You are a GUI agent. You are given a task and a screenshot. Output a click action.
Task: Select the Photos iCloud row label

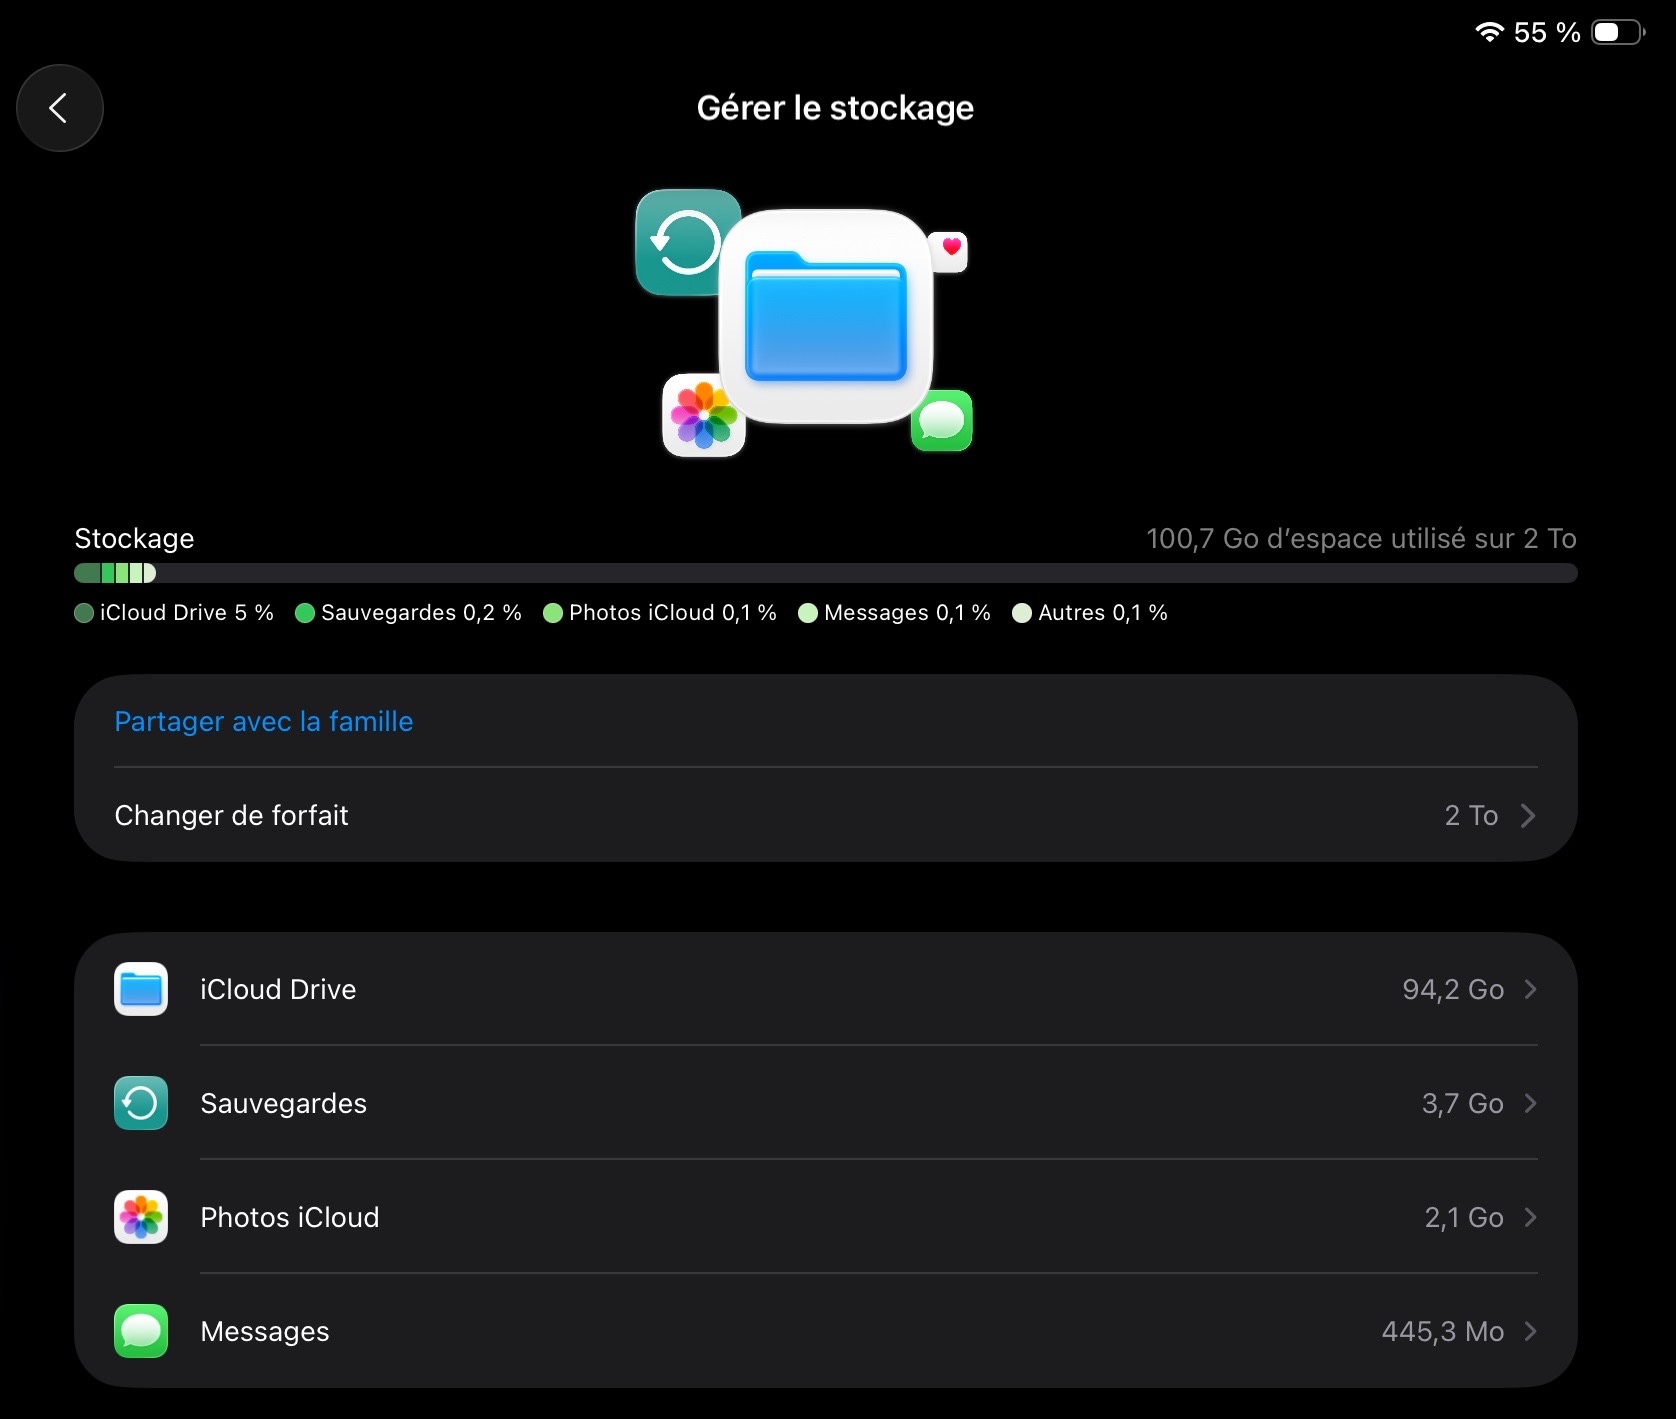pyautogui.click(x=290, y=1217)
